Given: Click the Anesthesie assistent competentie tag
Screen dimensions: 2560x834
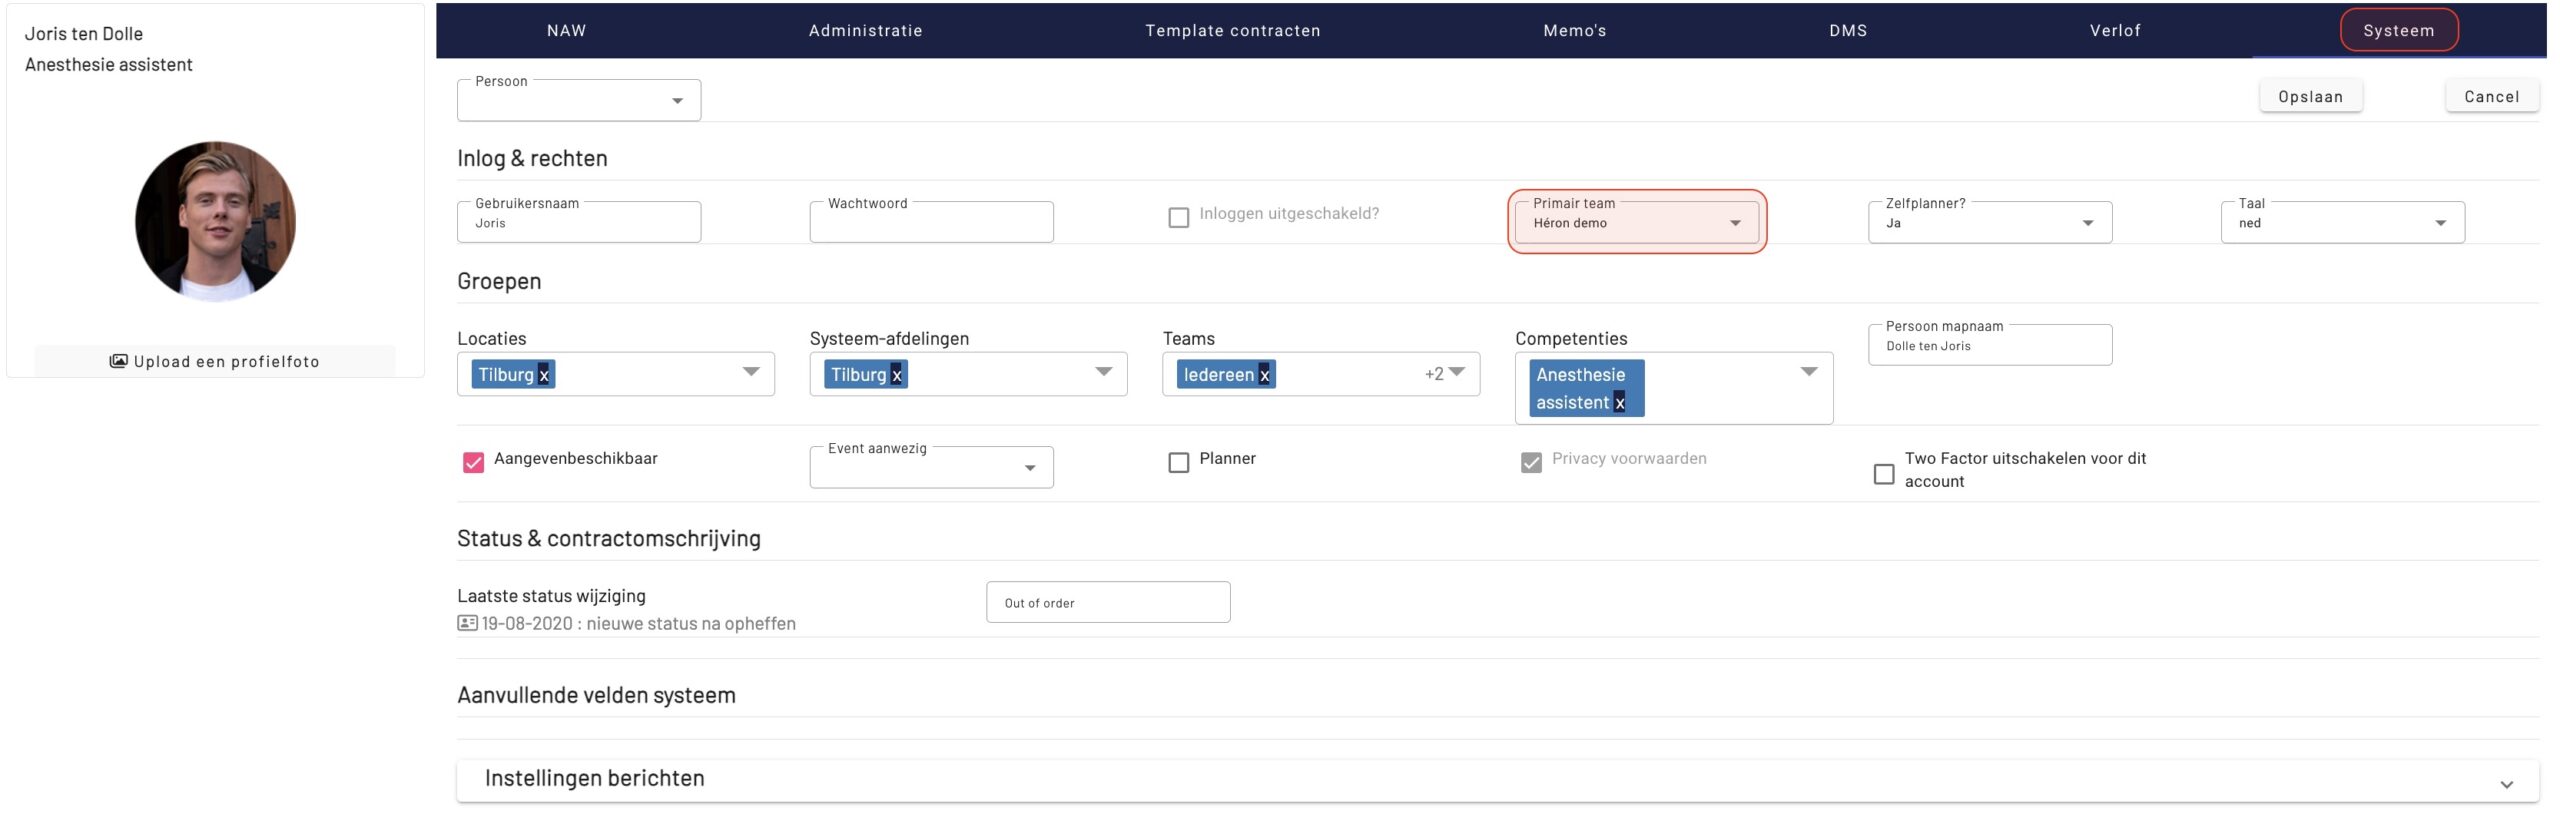Looking at the screenshot, I should point(1586,388).
